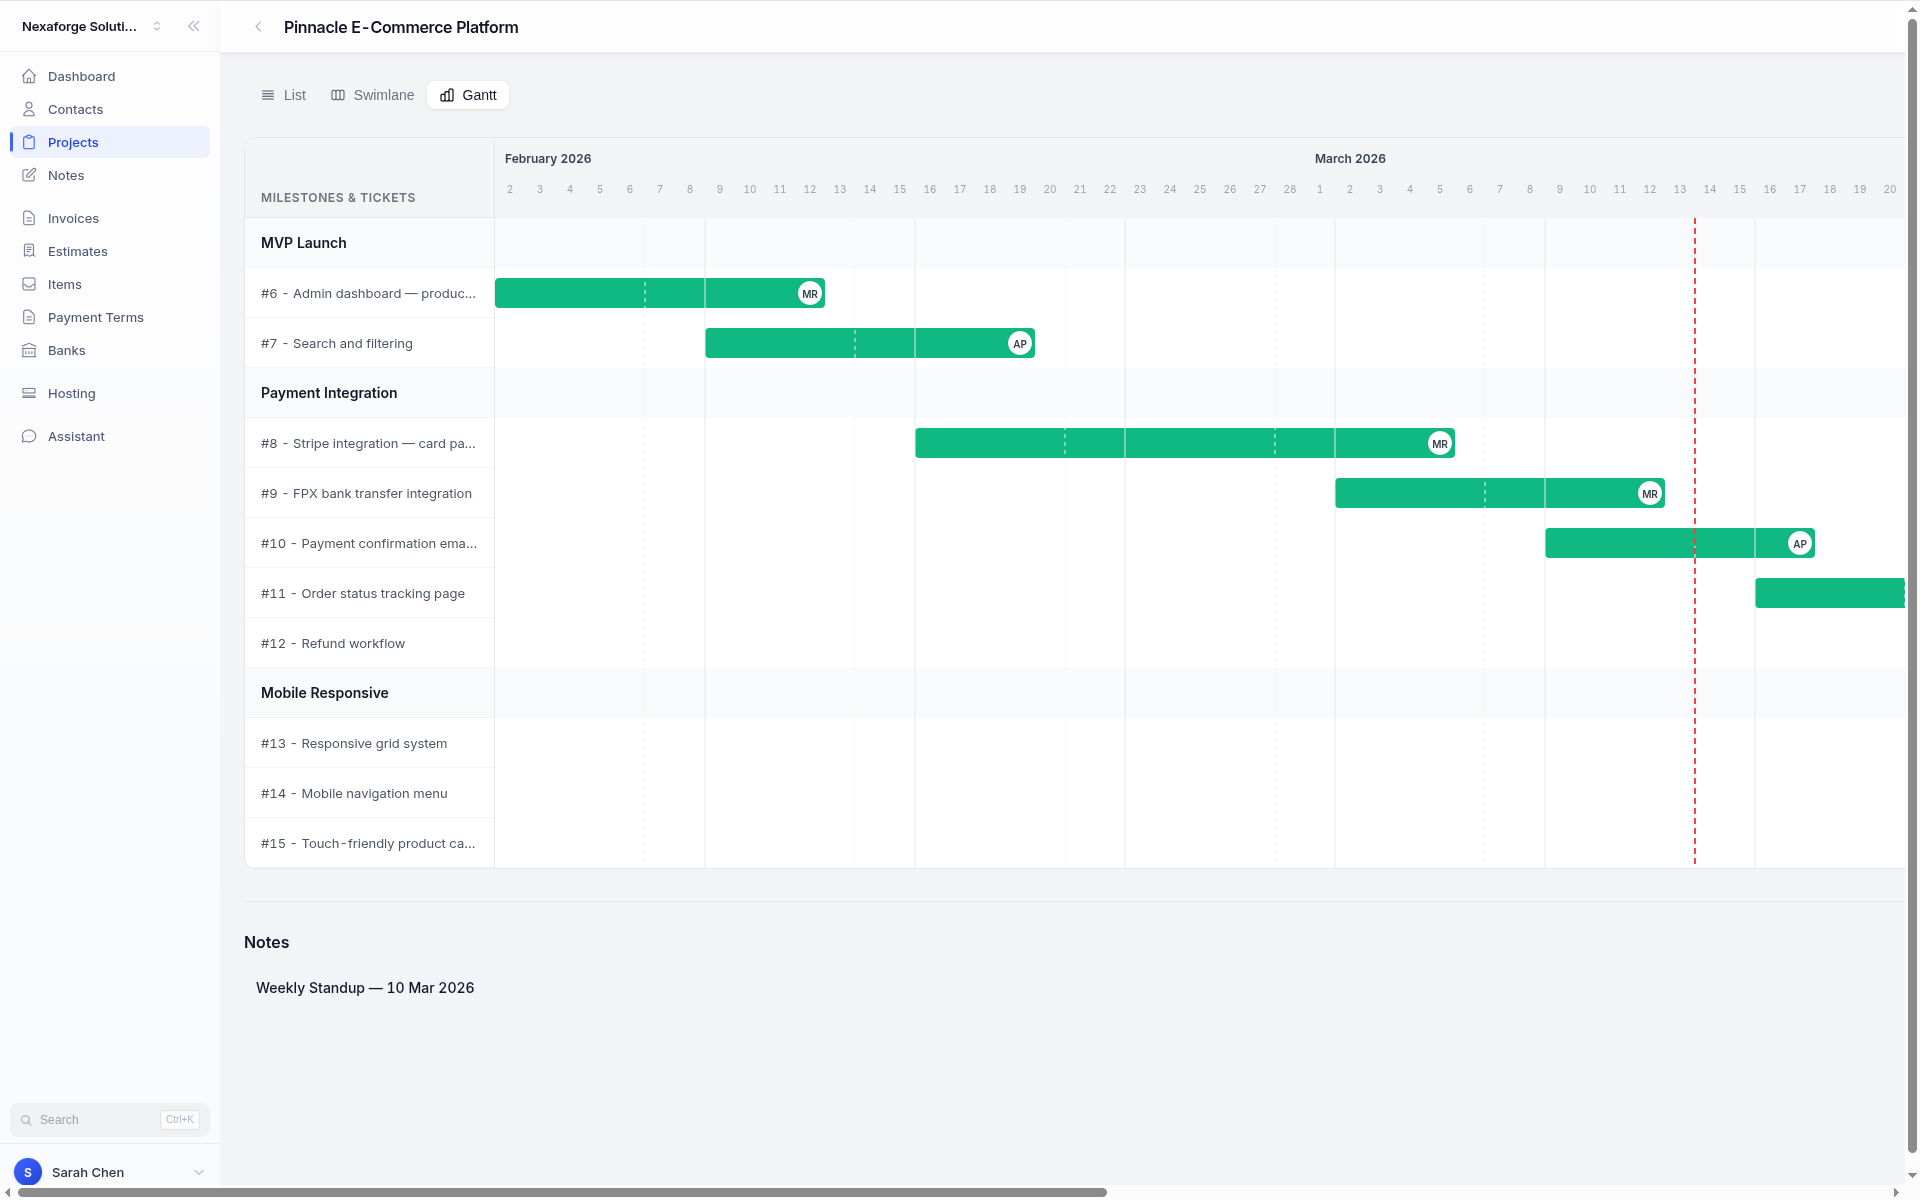The height and width of the screenshot is (1200, 1920).
Task: Go back using the back arrow
Action: [259, 27]
